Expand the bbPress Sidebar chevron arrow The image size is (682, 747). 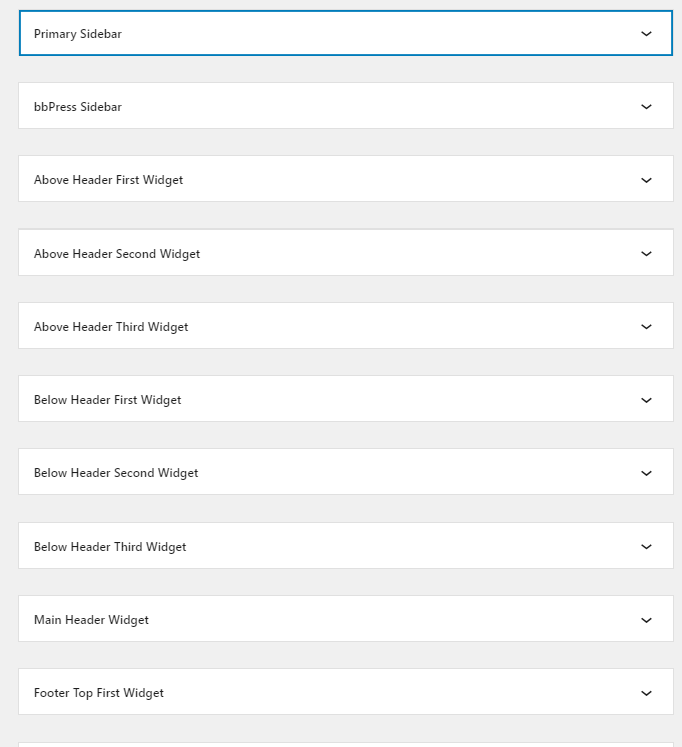646,107
